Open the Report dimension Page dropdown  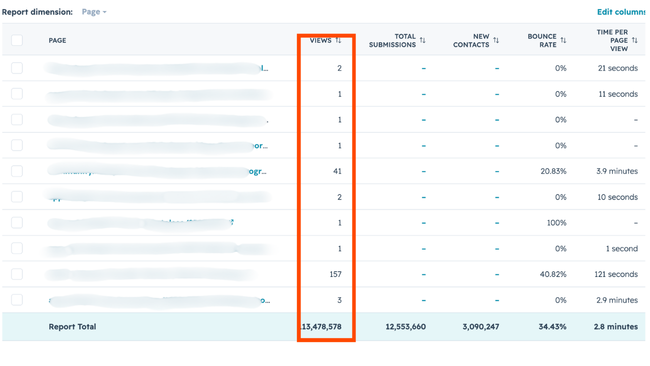click(94, 12)
